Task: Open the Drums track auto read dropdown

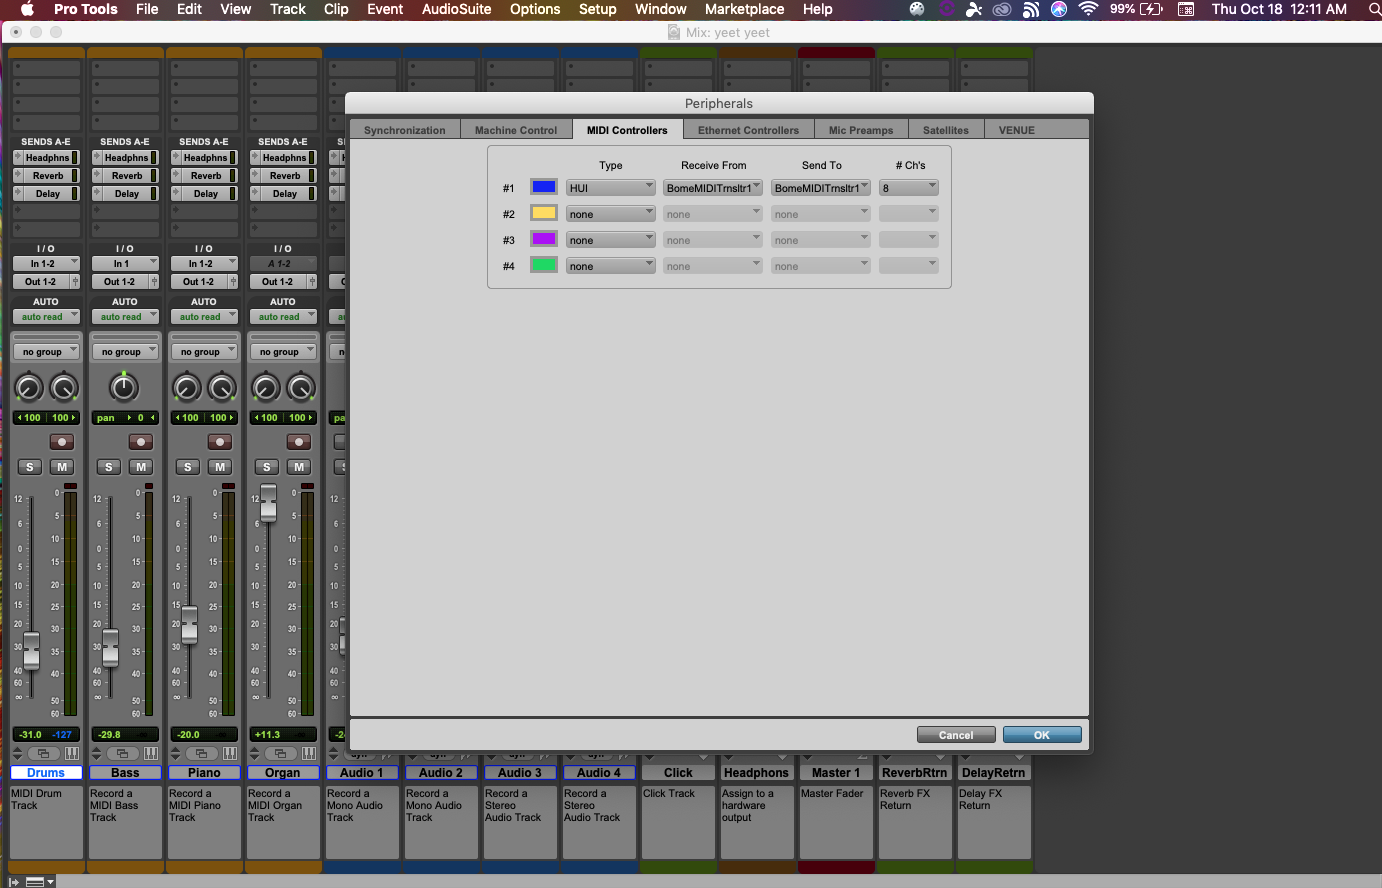Action: click(46, 316)
